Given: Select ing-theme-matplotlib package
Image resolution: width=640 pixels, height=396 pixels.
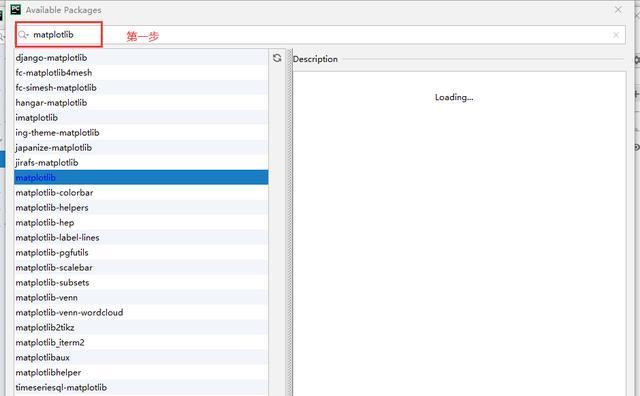Looking at the screenshot, I should (x=141, y=133).
